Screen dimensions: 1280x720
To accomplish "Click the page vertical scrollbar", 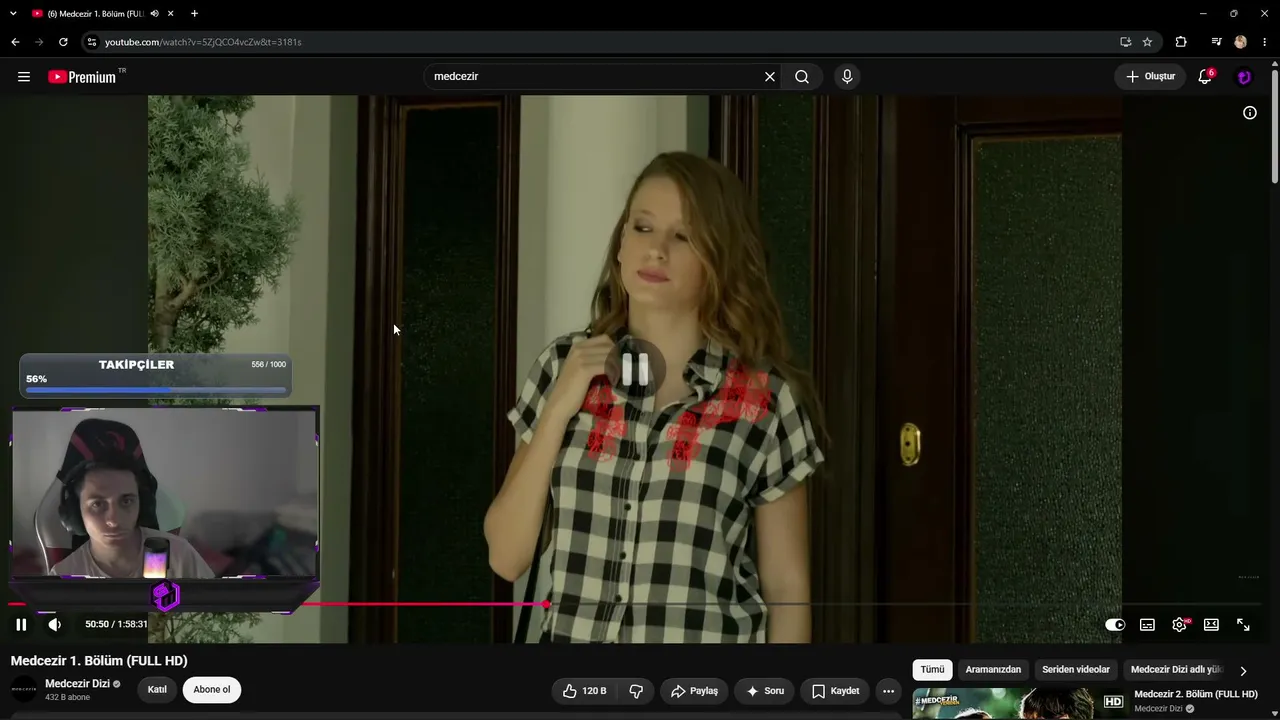I will coord(1275,125).
